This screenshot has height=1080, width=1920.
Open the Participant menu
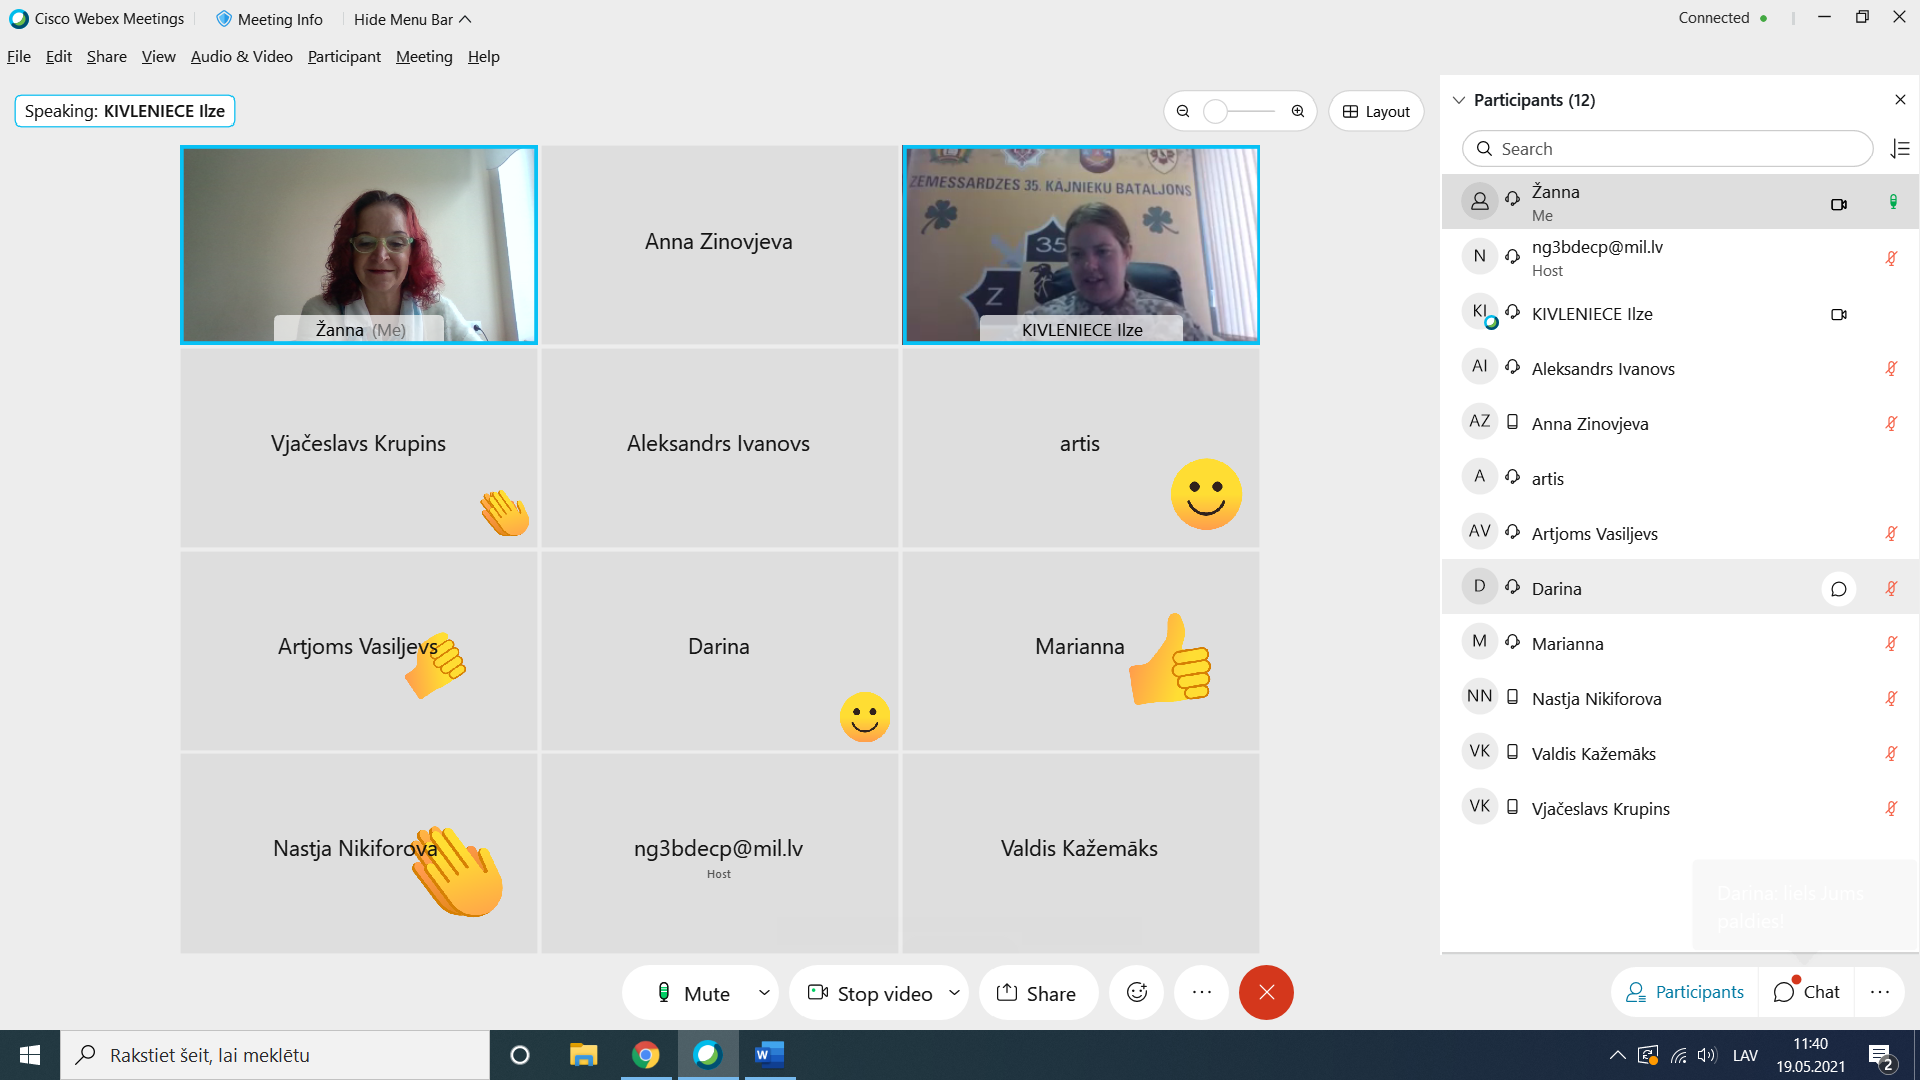(344, 57)
